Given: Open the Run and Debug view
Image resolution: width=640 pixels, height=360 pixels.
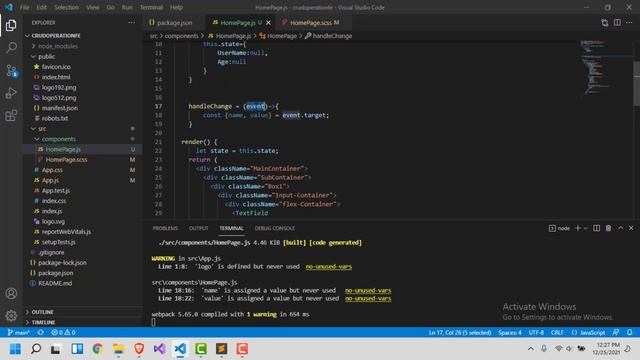Looking at the screenshot, I should (11, 93).
